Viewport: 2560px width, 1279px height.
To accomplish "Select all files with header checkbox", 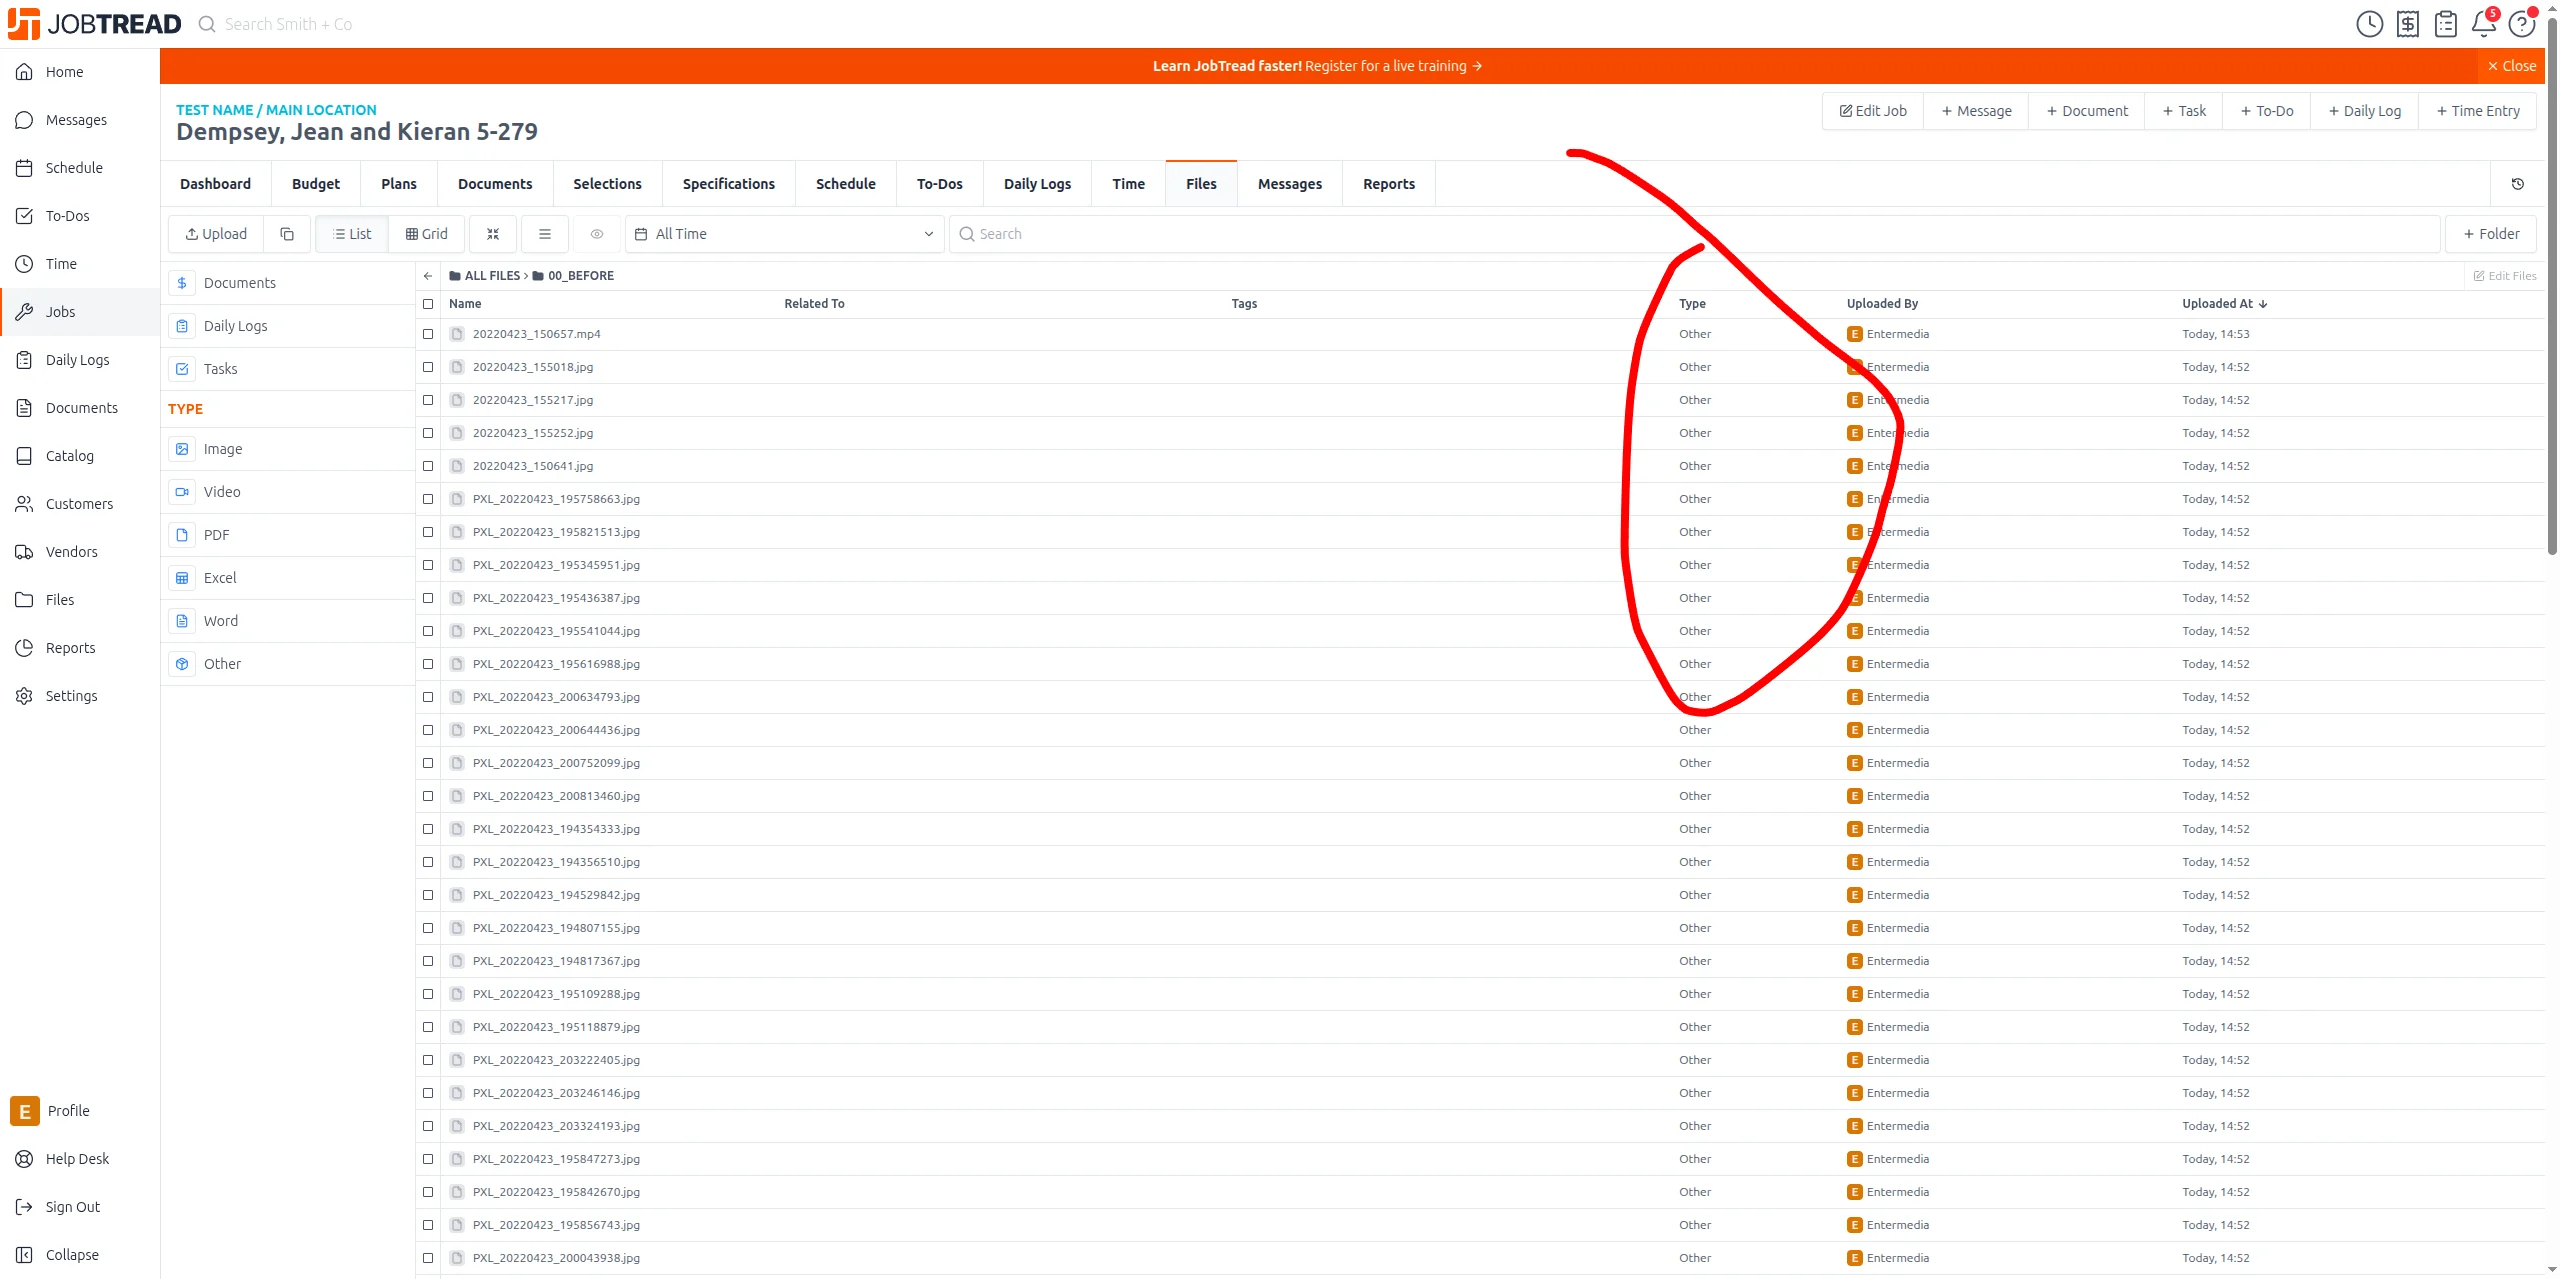I will click(x=428, y=304).
